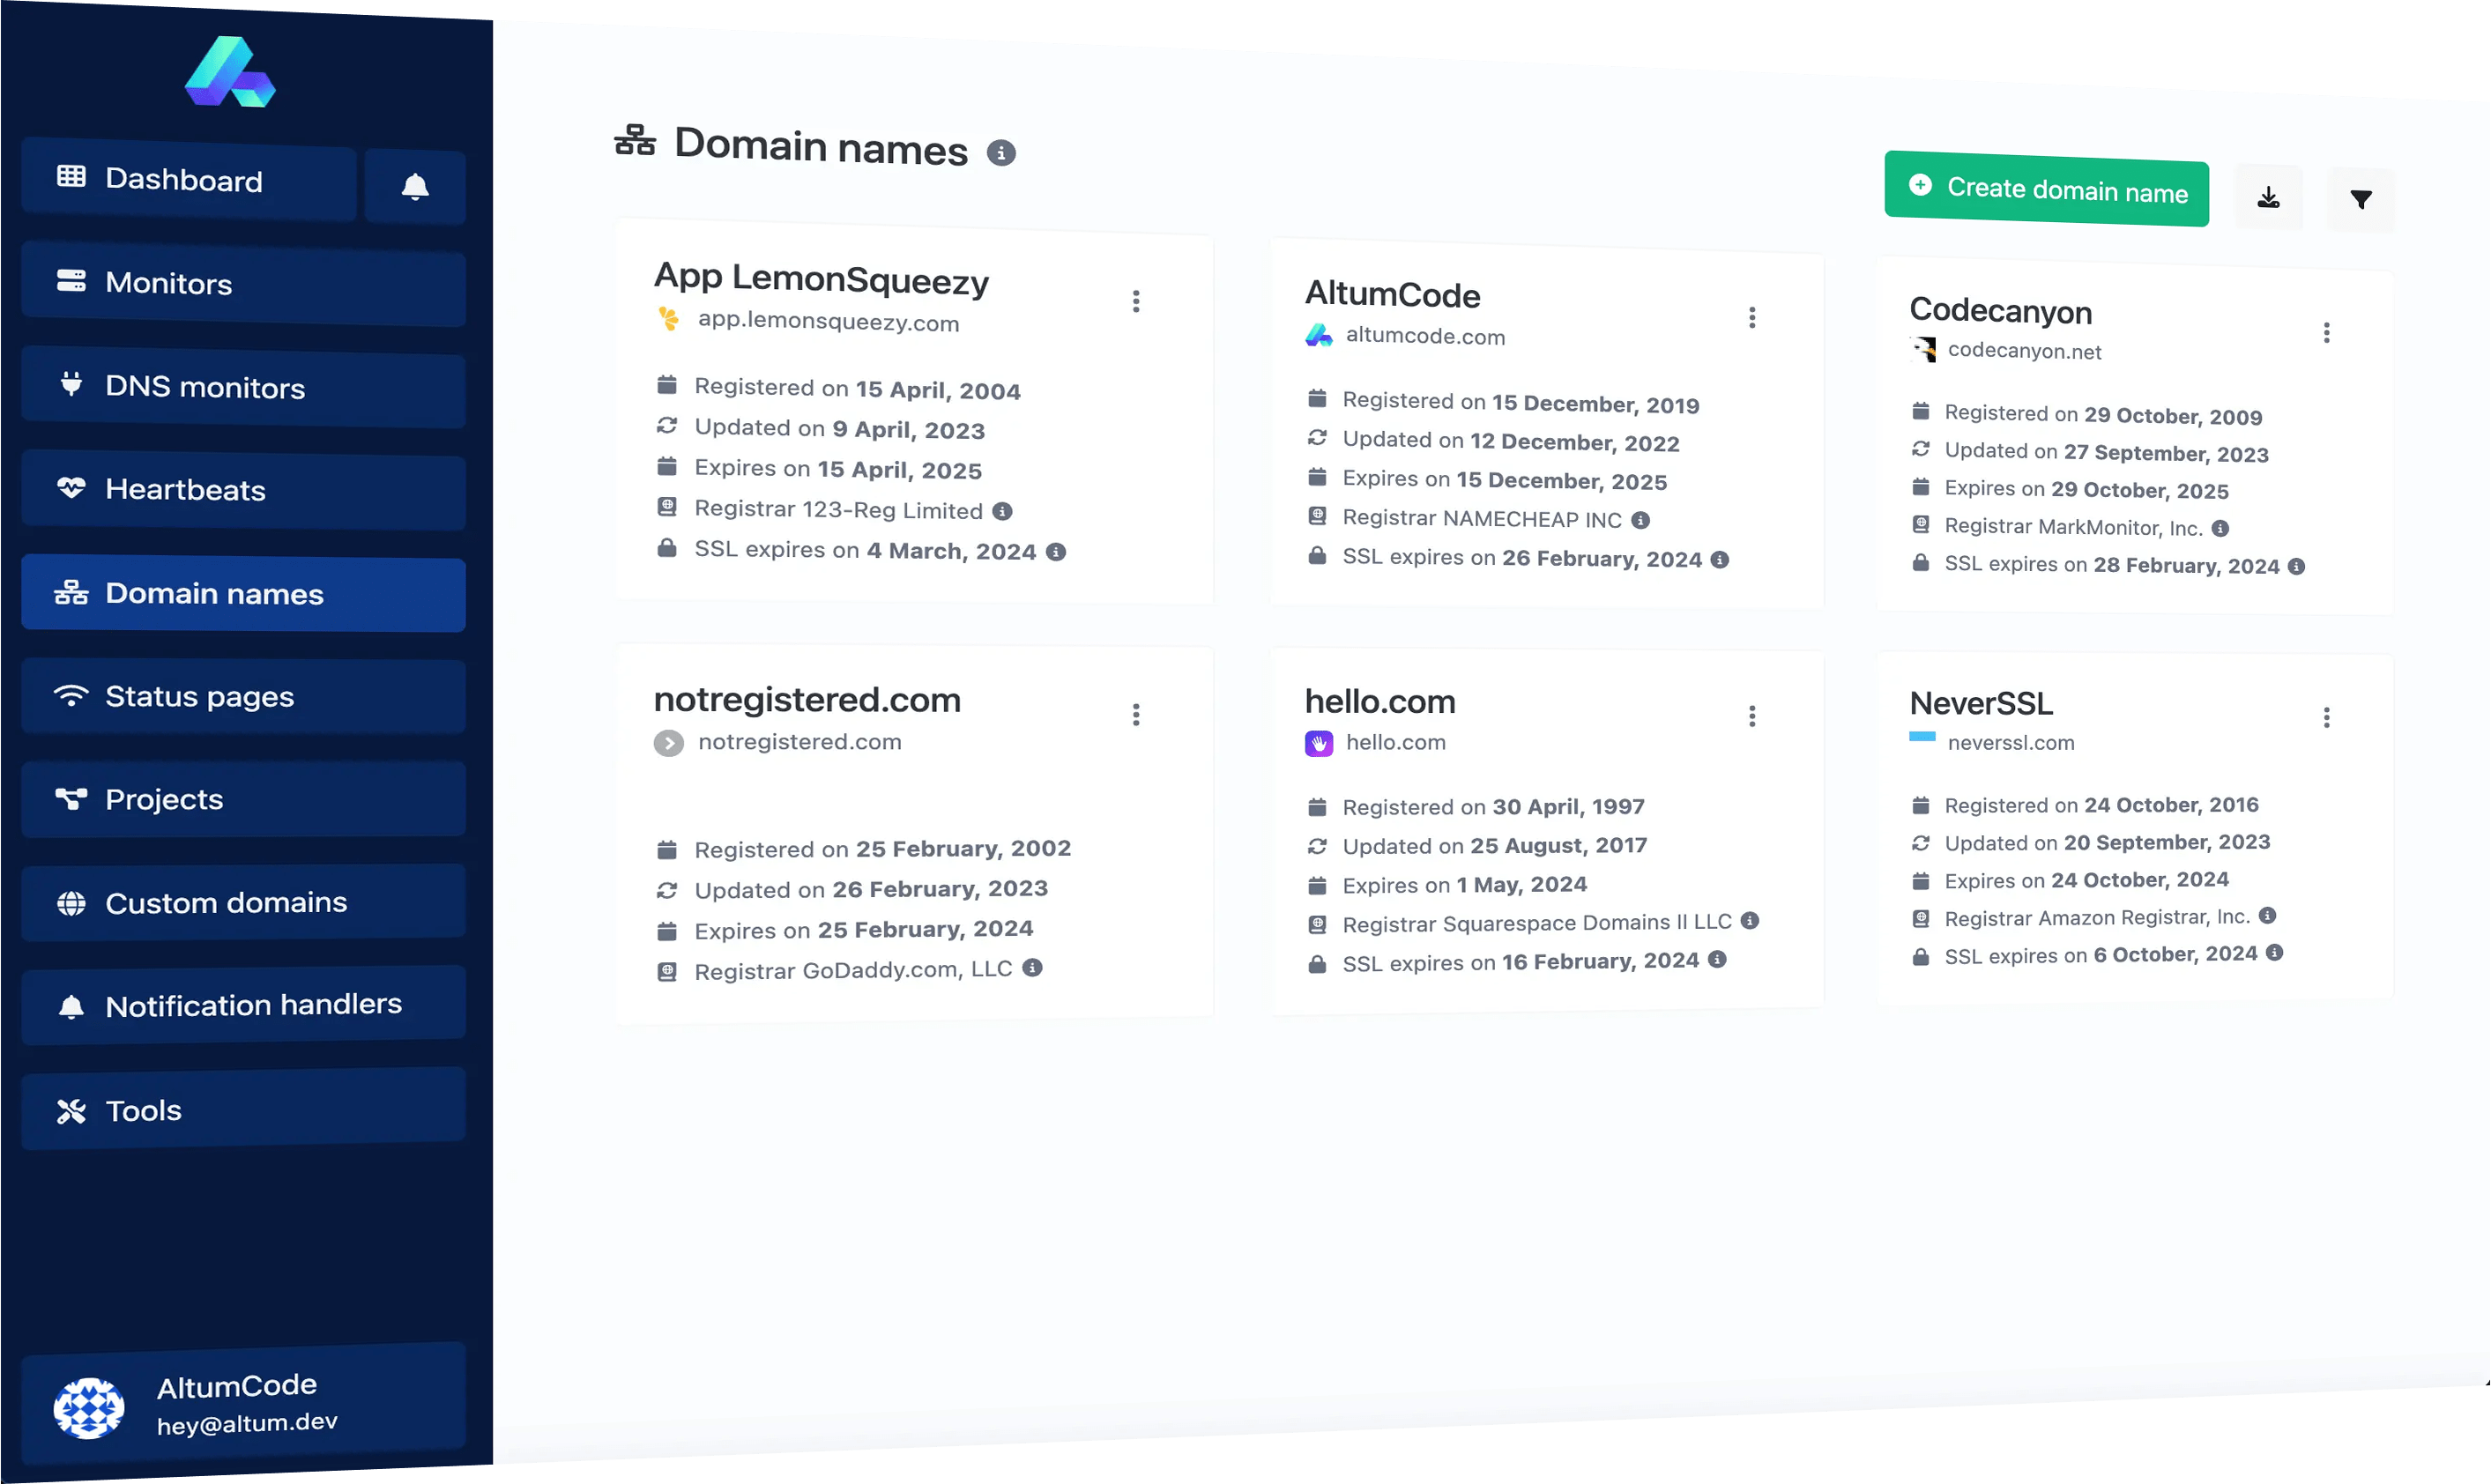Go to Custom domains
2491x1484 pixels.
[x=244, y=902]
